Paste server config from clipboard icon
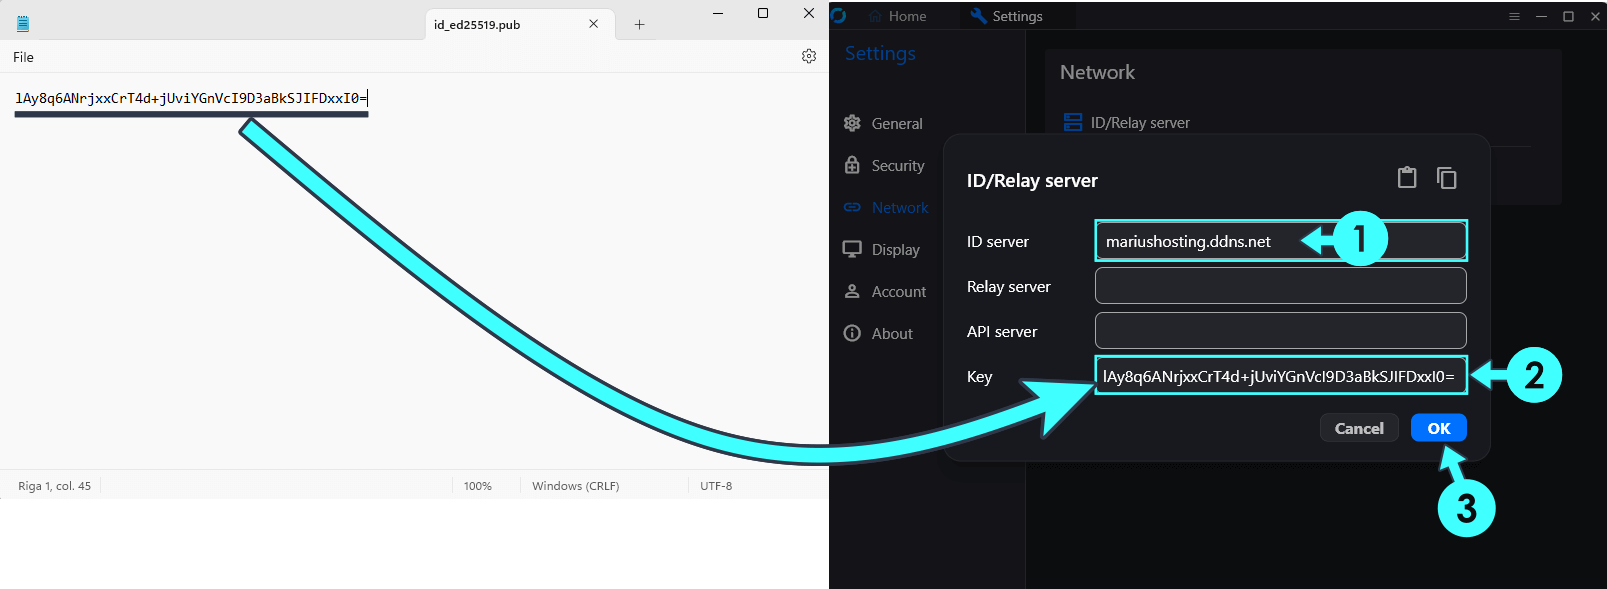This screenshot has width=1607, height=589. 1407,178
